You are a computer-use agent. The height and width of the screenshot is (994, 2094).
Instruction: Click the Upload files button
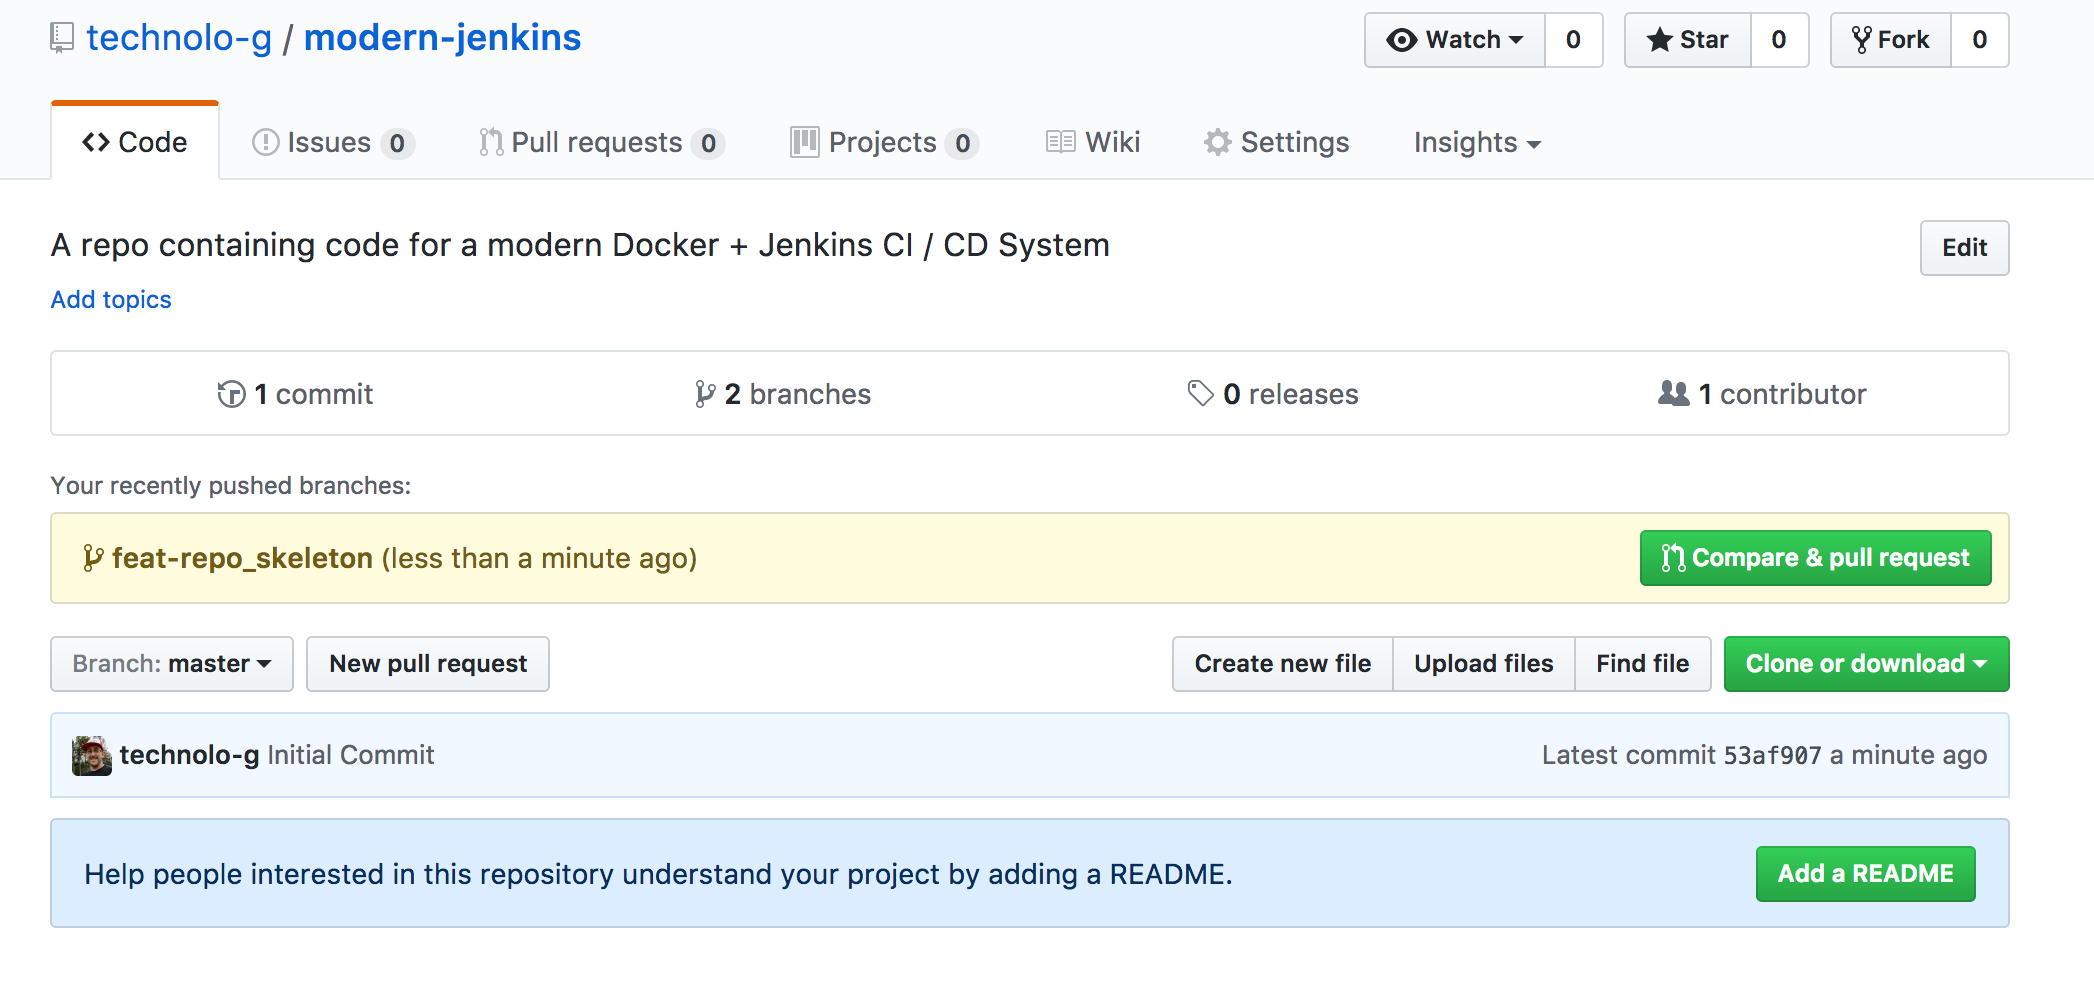1484,664
